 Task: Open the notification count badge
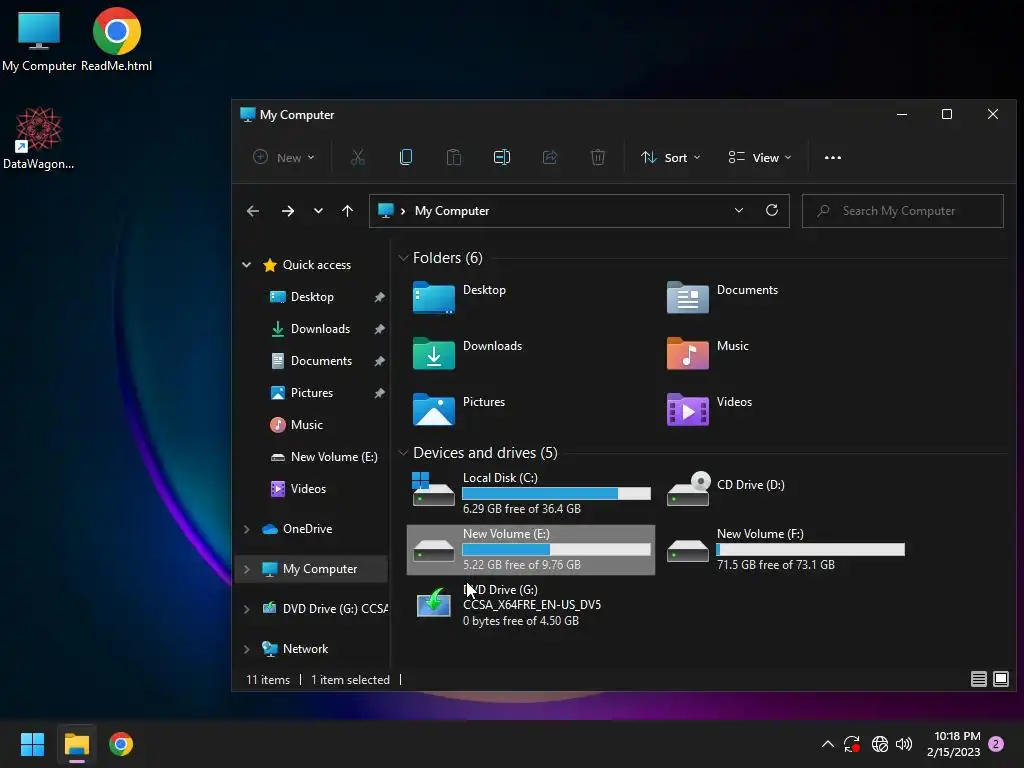[996, 744]
